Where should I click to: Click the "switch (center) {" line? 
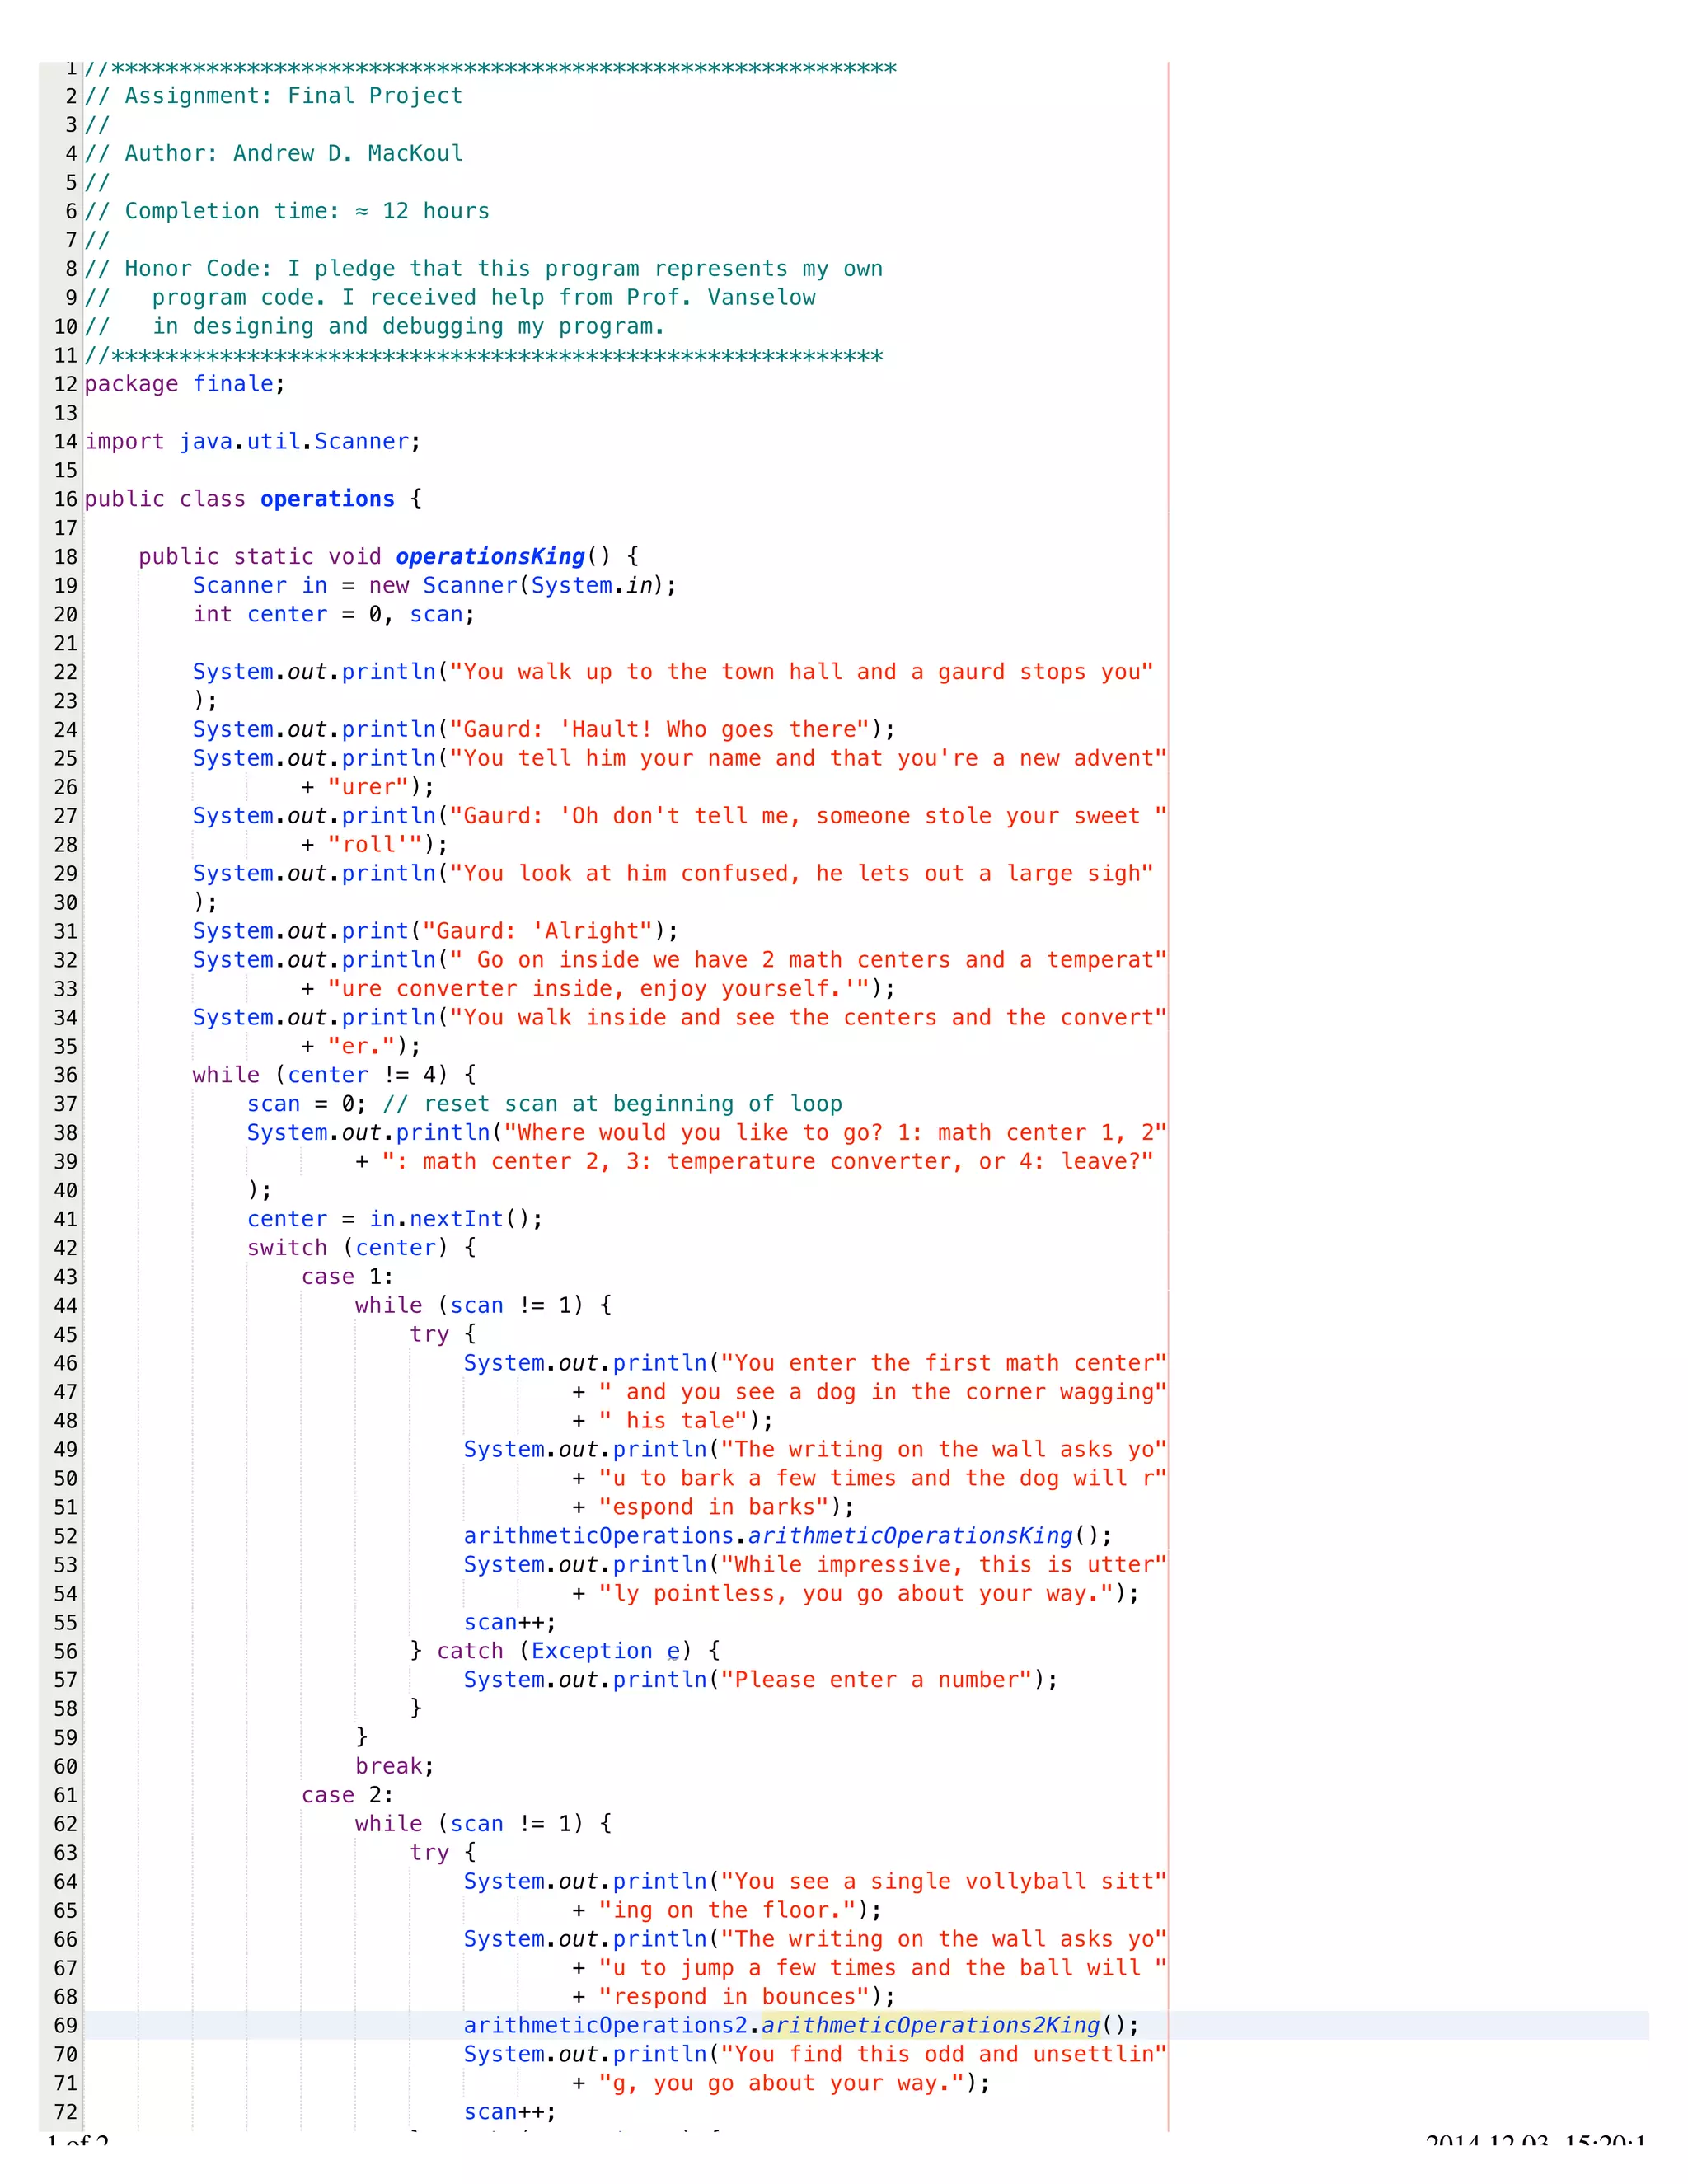click(361, 1248)
